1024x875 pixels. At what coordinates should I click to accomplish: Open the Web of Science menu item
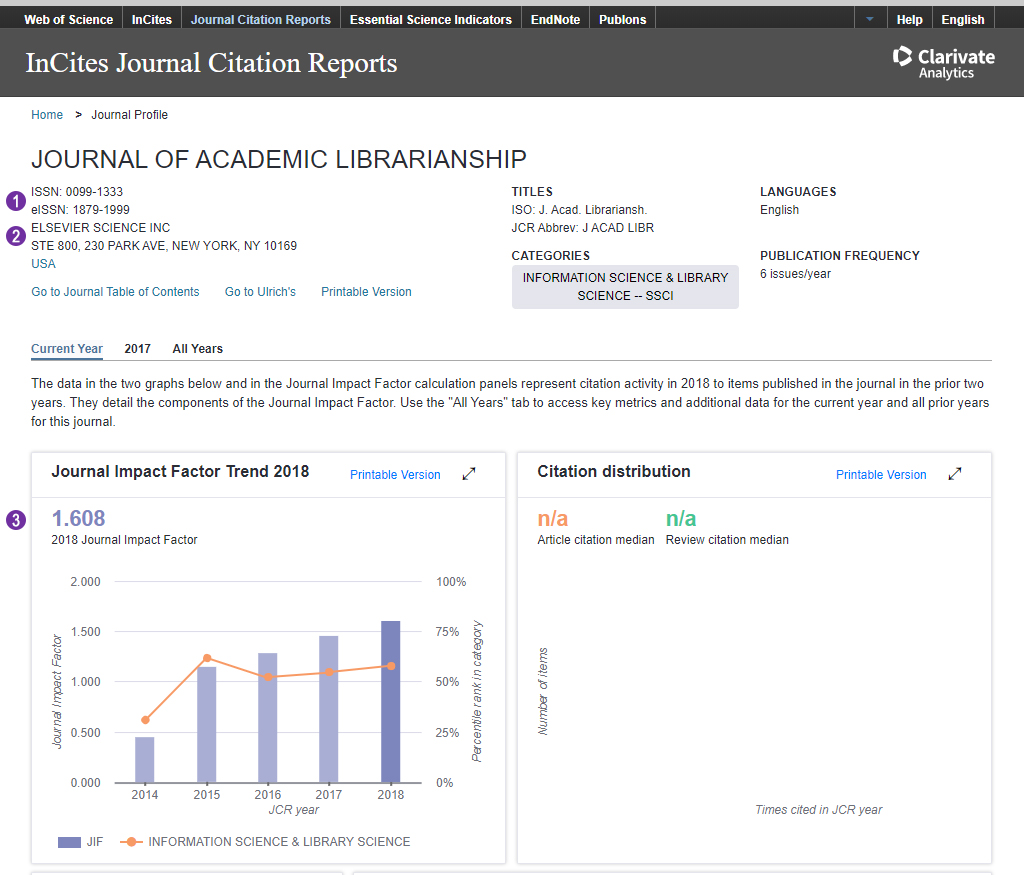(69, 20)
